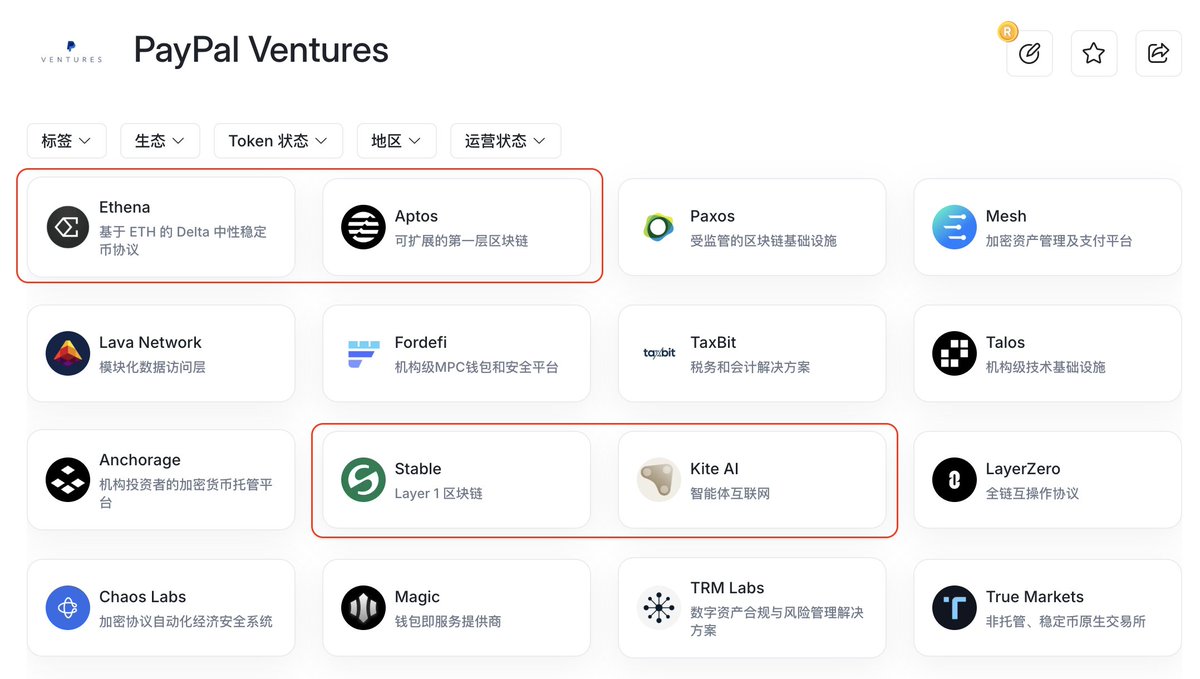Click the Aptos striped circle logo
This screenshot has width=1200, height=679.
(363, 228)
